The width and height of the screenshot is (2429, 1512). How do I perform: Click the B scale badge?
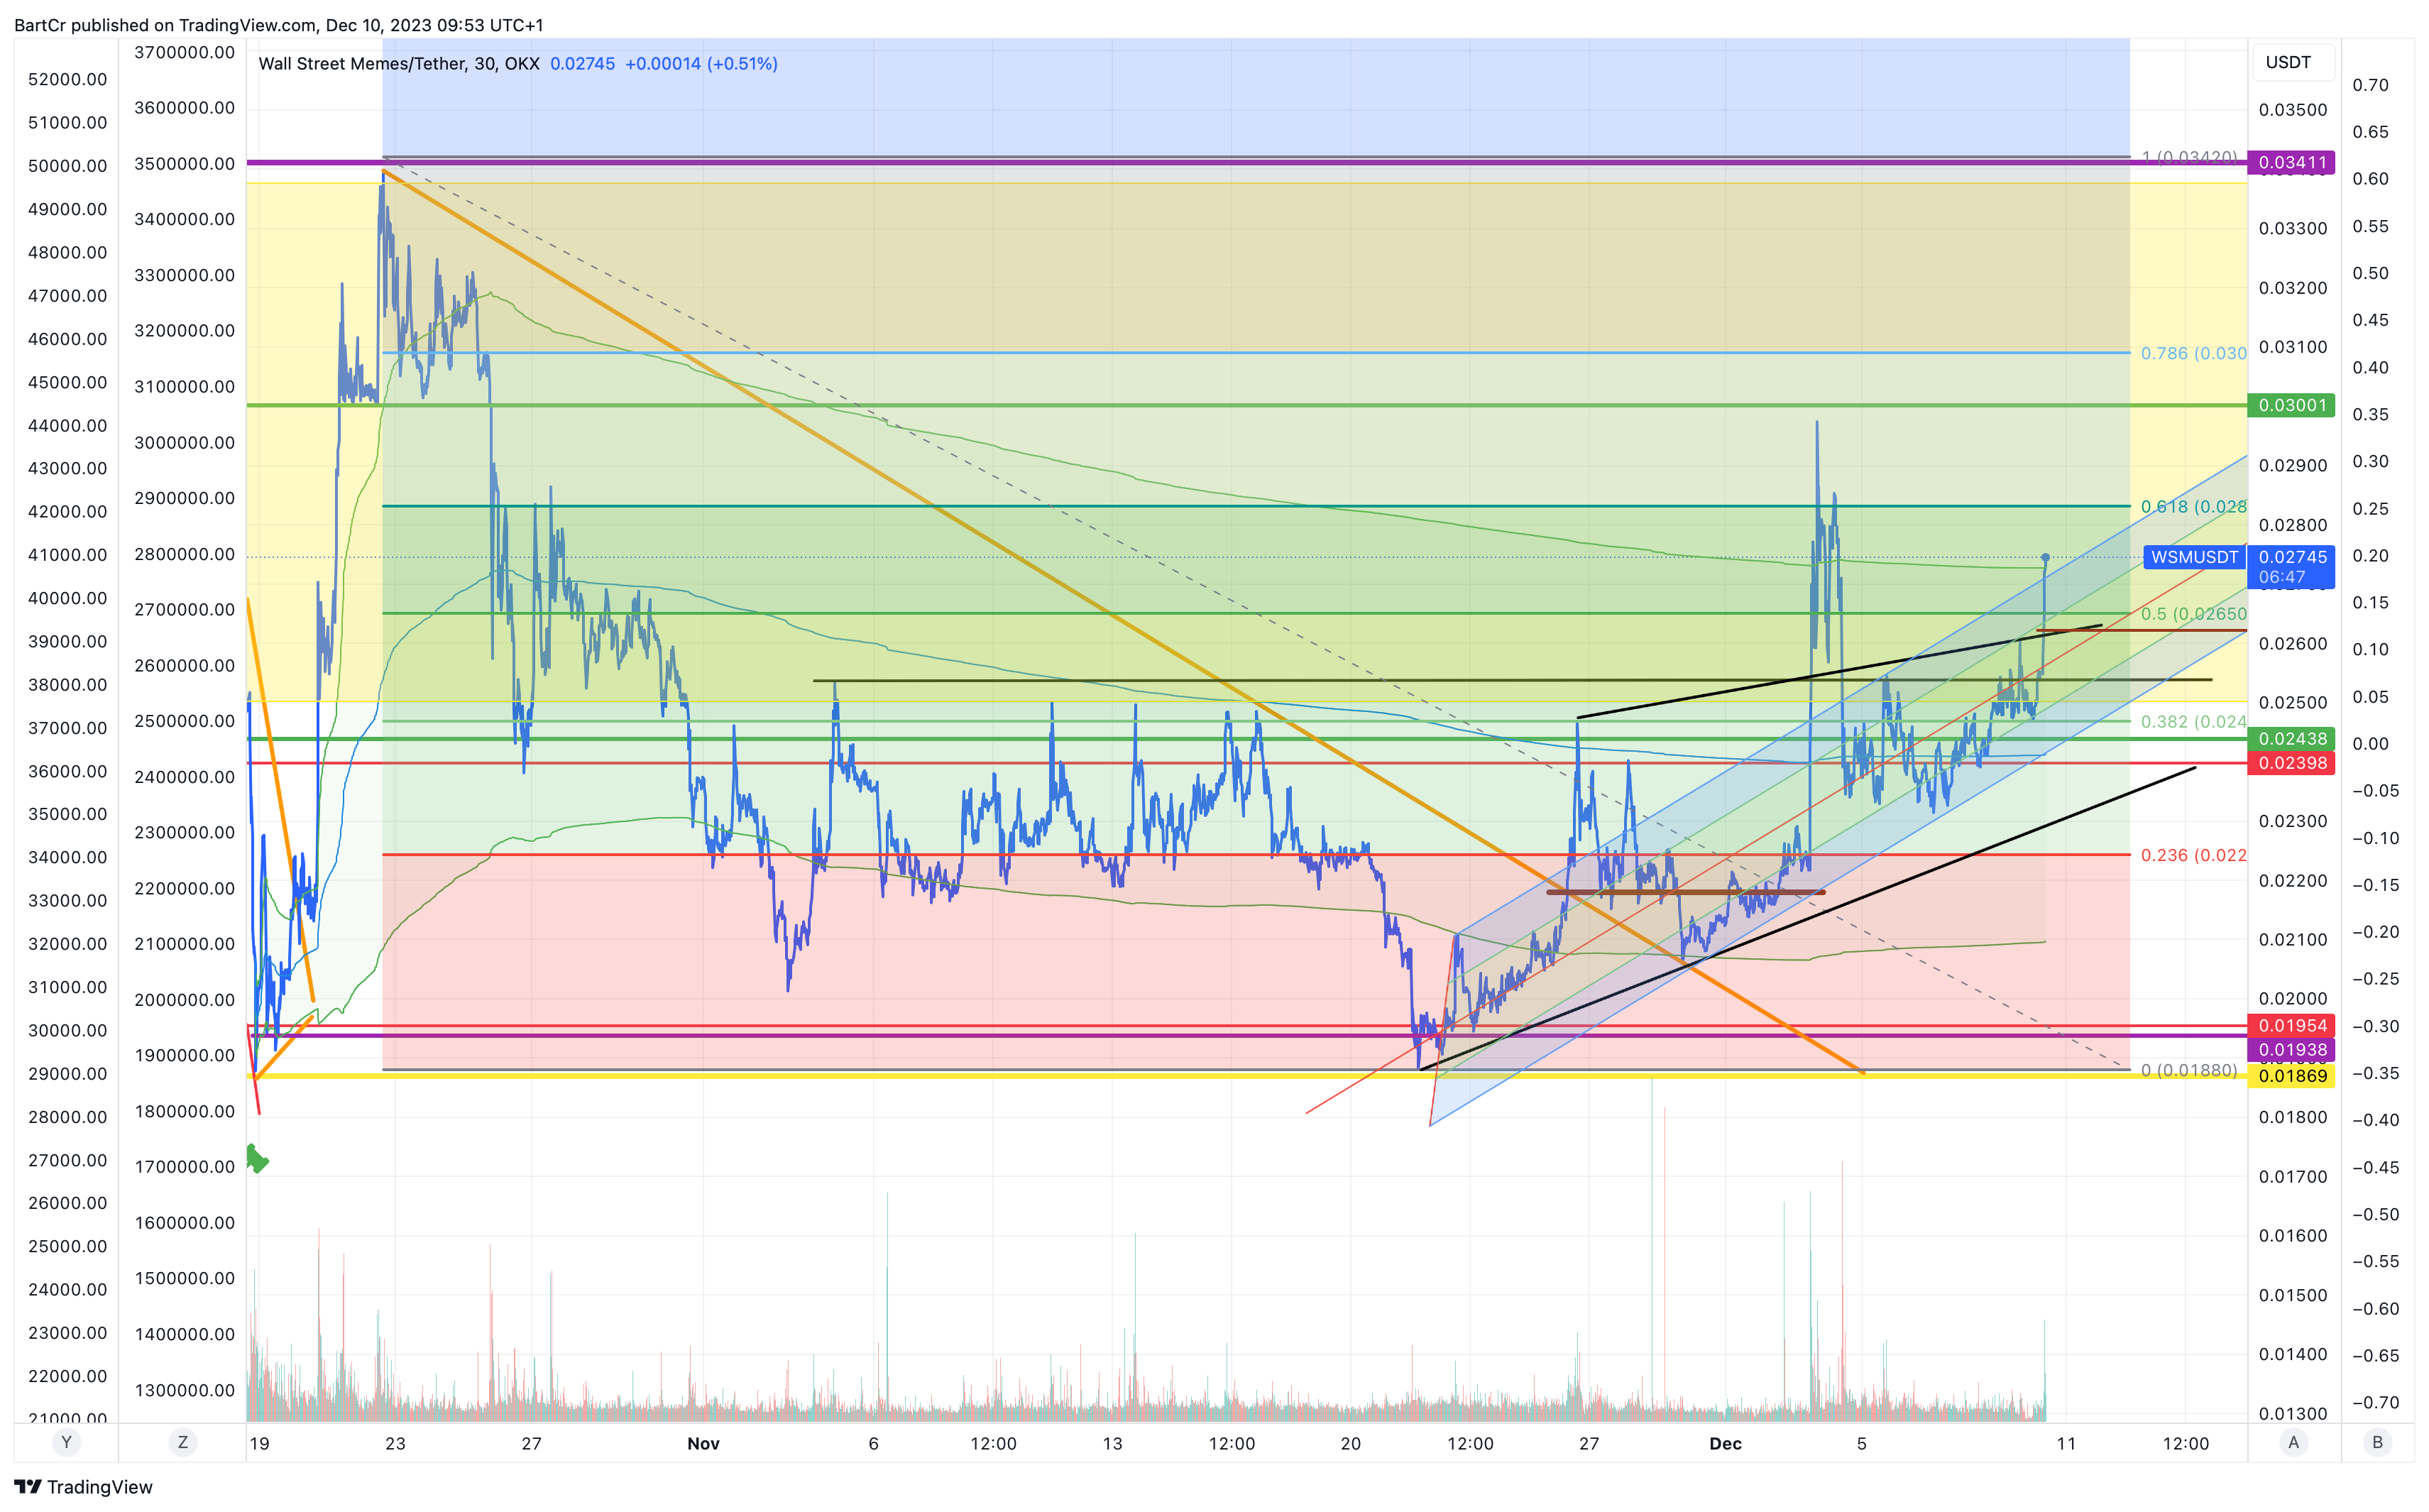pos(2378,1442)
